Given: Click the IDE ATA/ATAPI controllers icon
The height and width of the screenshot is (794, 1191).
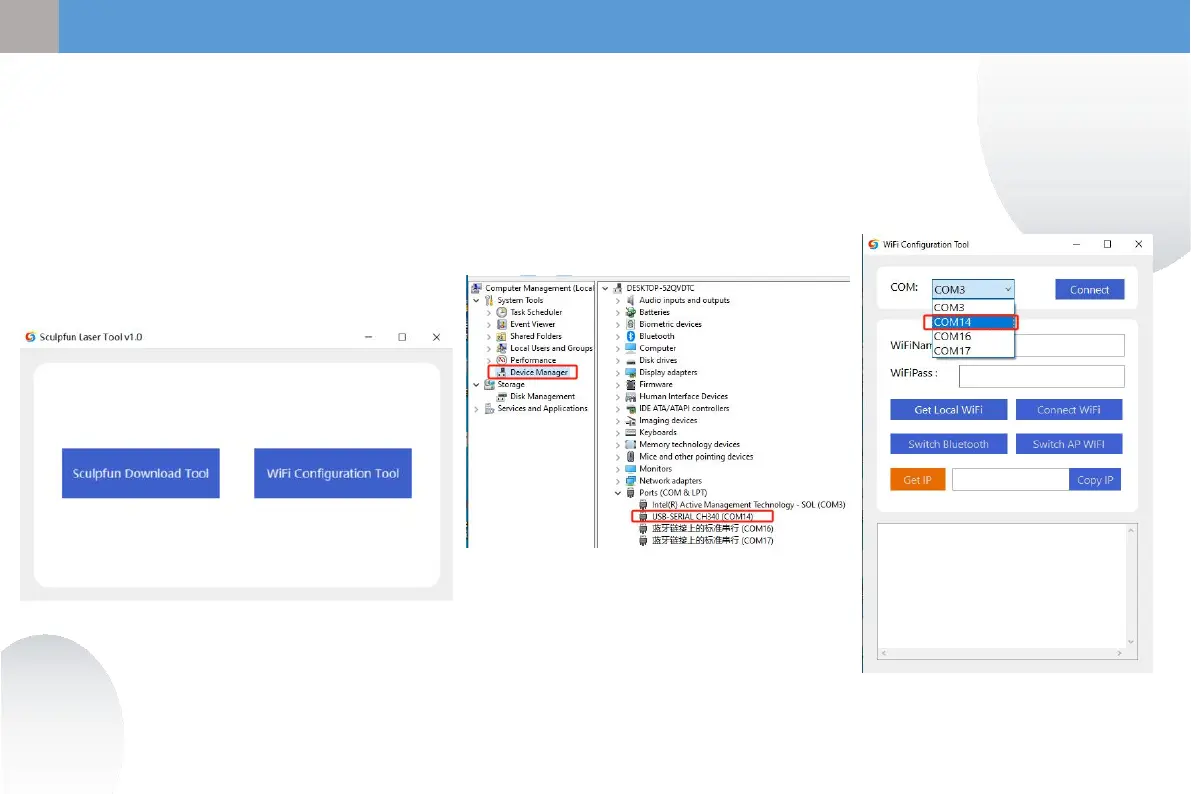Looking at the screenshot, I should point(630,409).
